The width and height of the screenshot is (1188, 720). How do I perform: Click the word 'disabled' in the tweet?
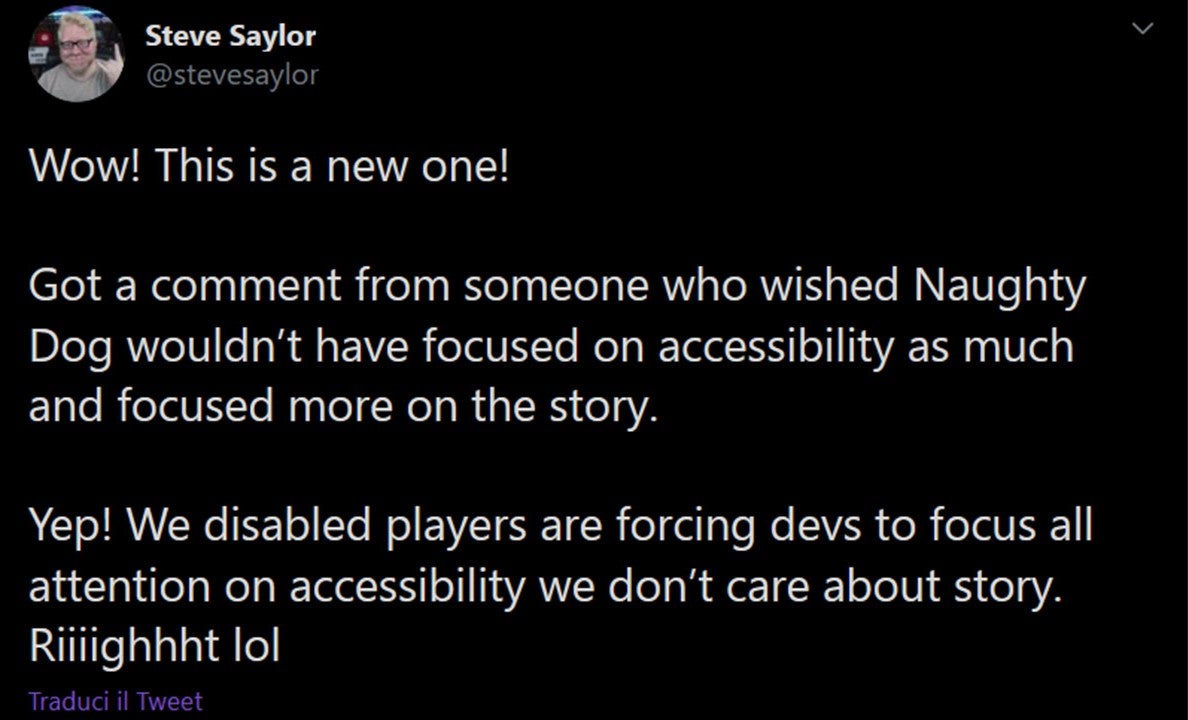(x=287, y=525)
